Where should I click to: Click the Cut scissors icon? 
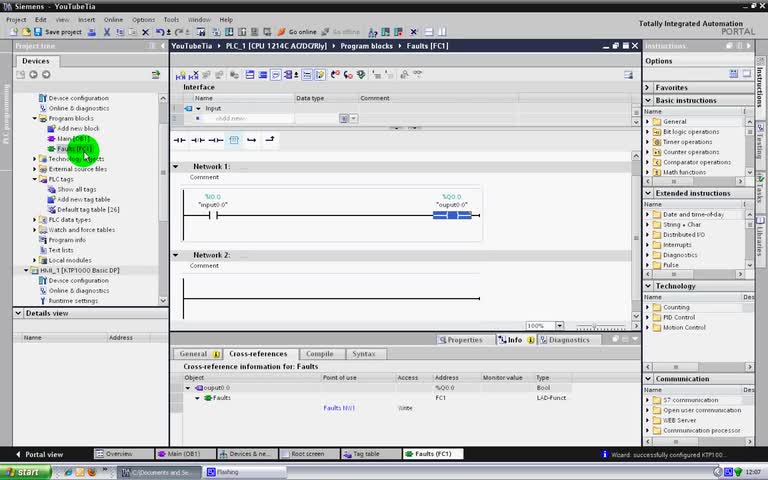click(107, 32)
